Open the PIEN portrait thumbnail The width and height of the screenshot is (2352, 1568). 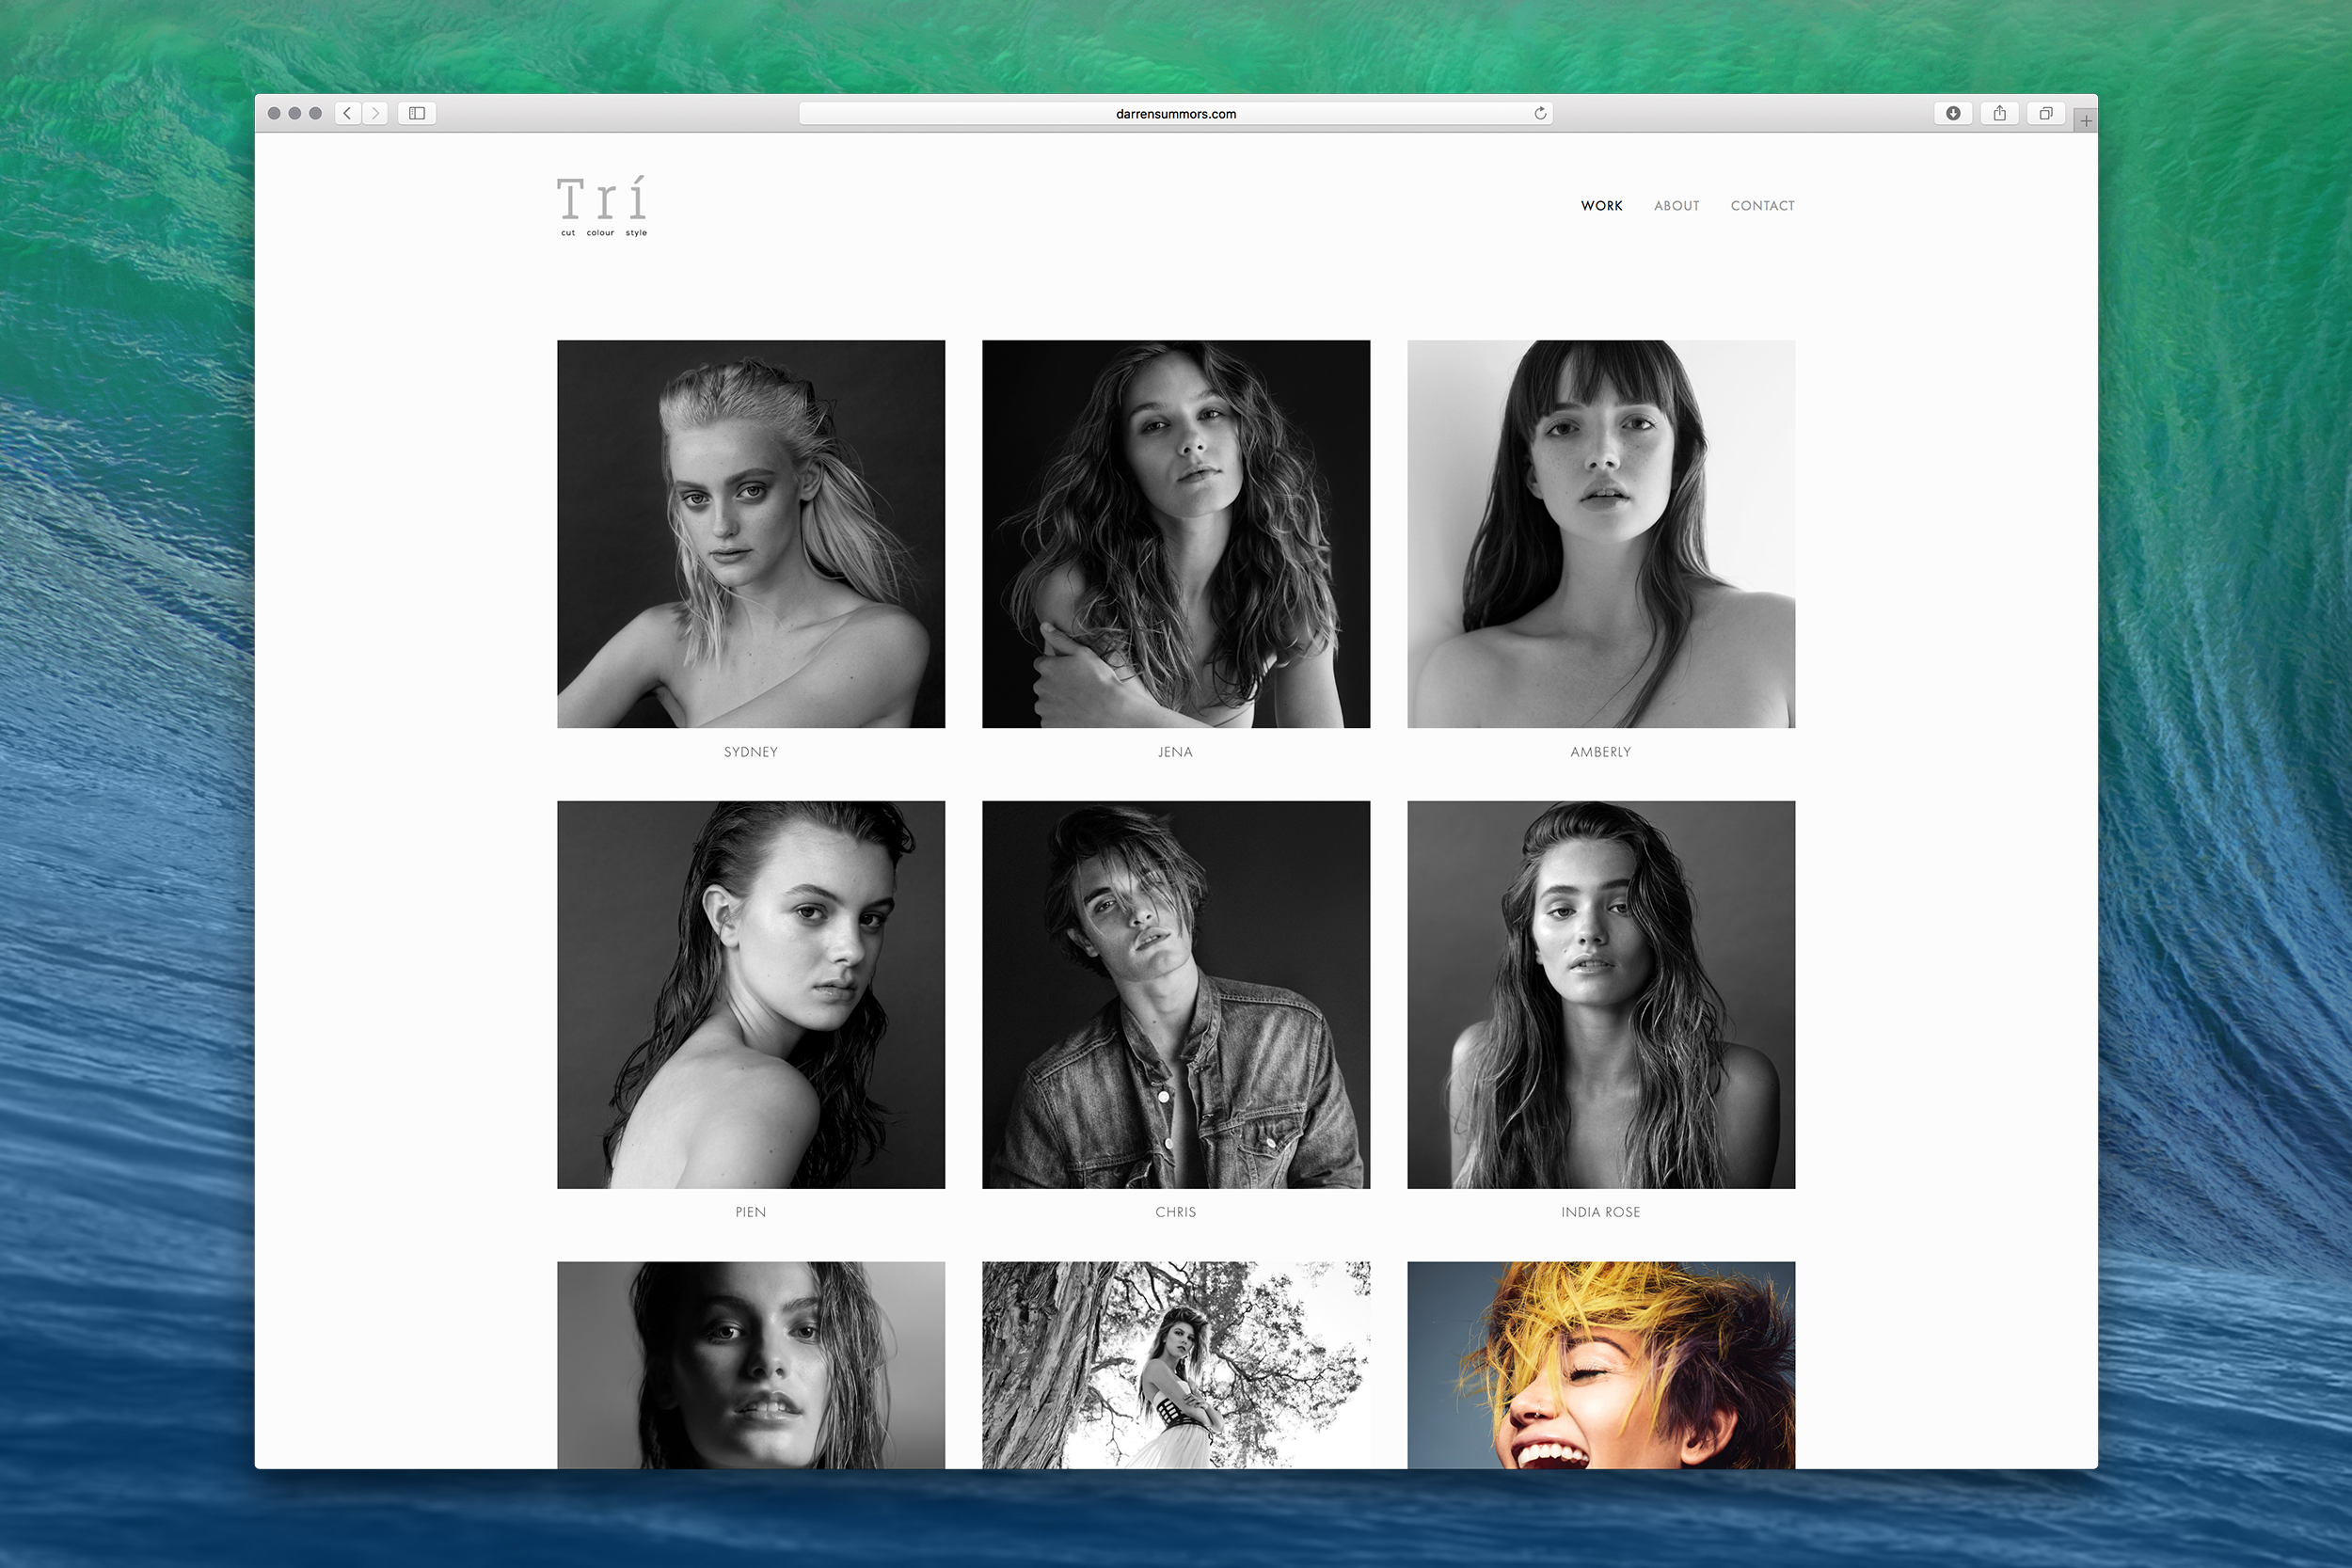[x=751, y=995]
